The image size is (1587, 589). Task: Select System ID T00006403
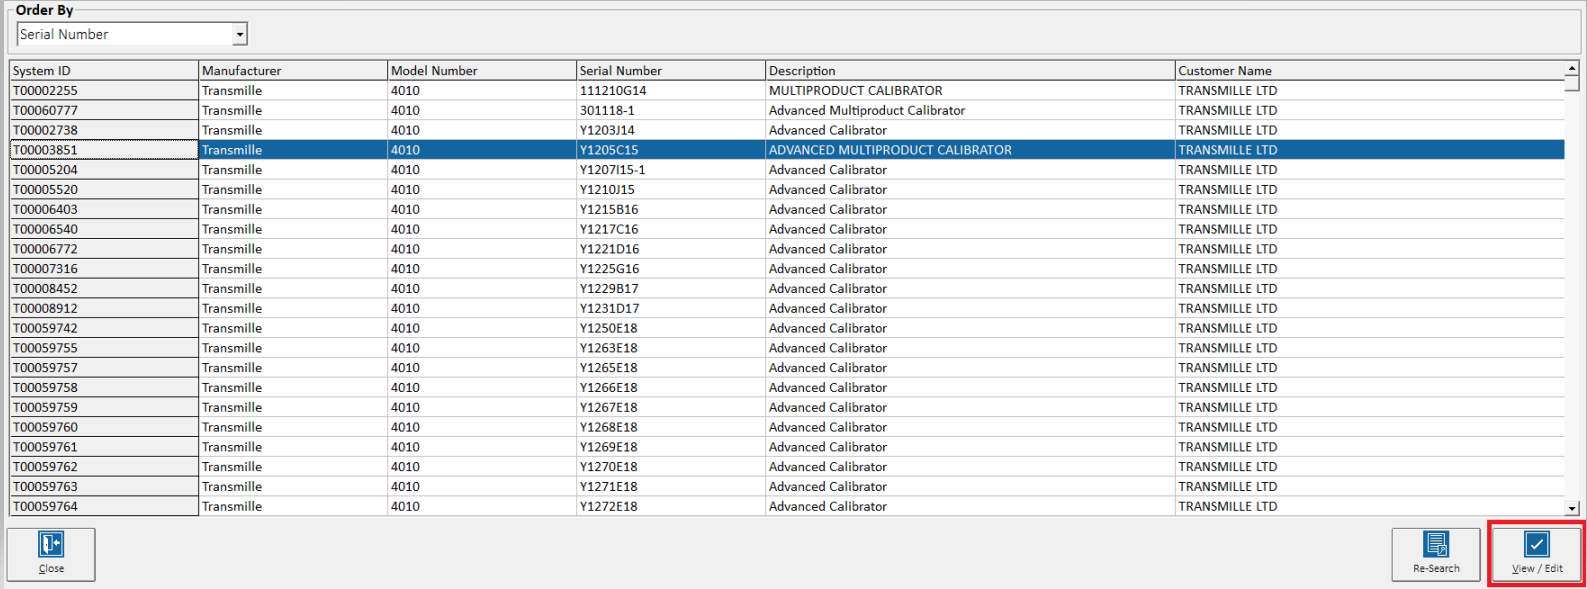pyautogui.click(x=104, y=209)
